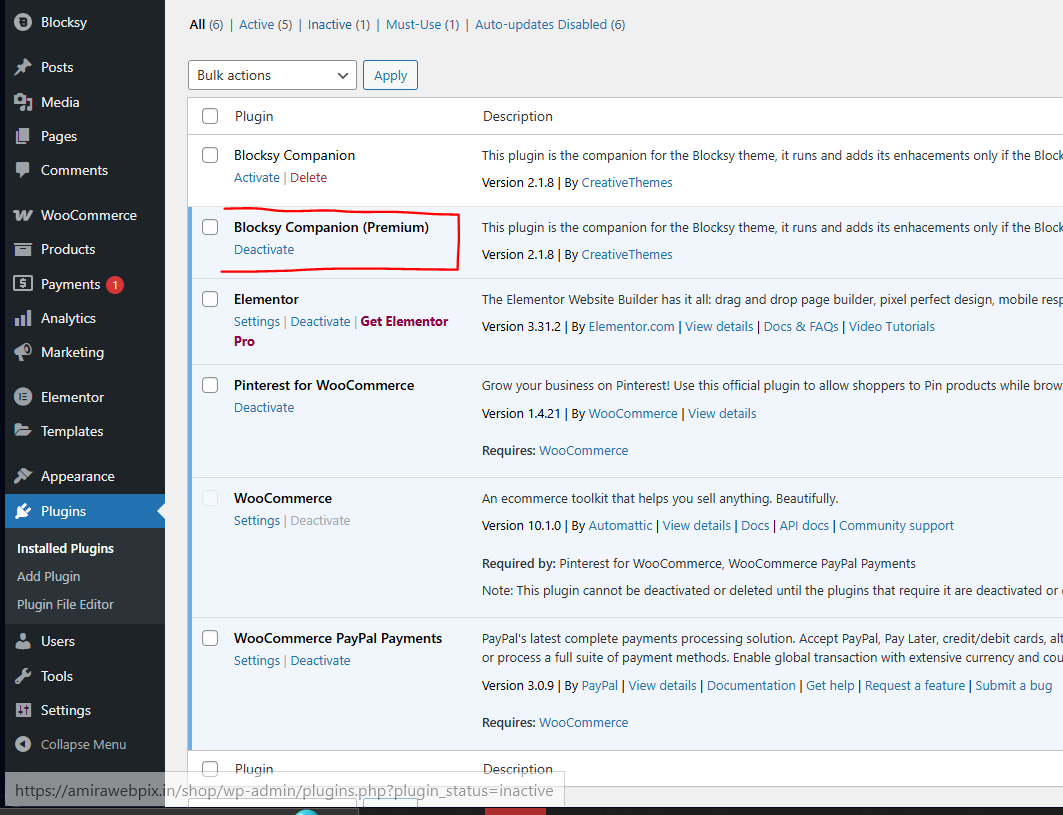
Task: Check the select-all plugins checkbox
Action: click(210, 116)
